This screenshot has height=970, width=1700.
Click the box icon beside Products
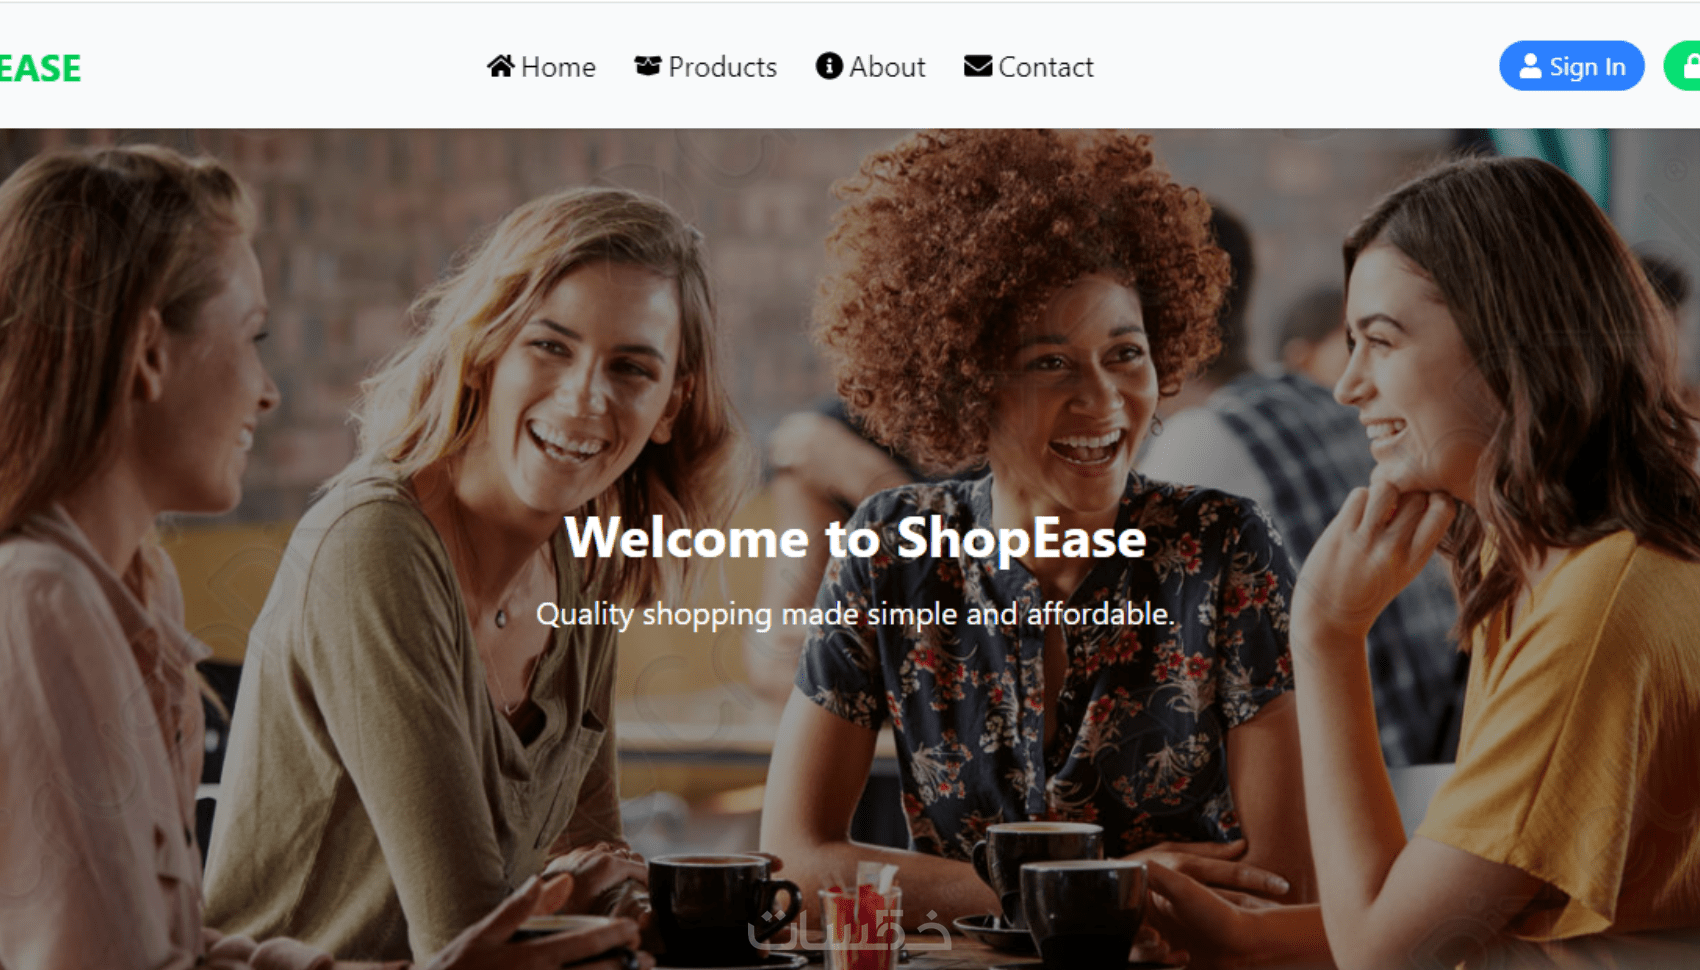pyautogui.click(x=648, y=66)
